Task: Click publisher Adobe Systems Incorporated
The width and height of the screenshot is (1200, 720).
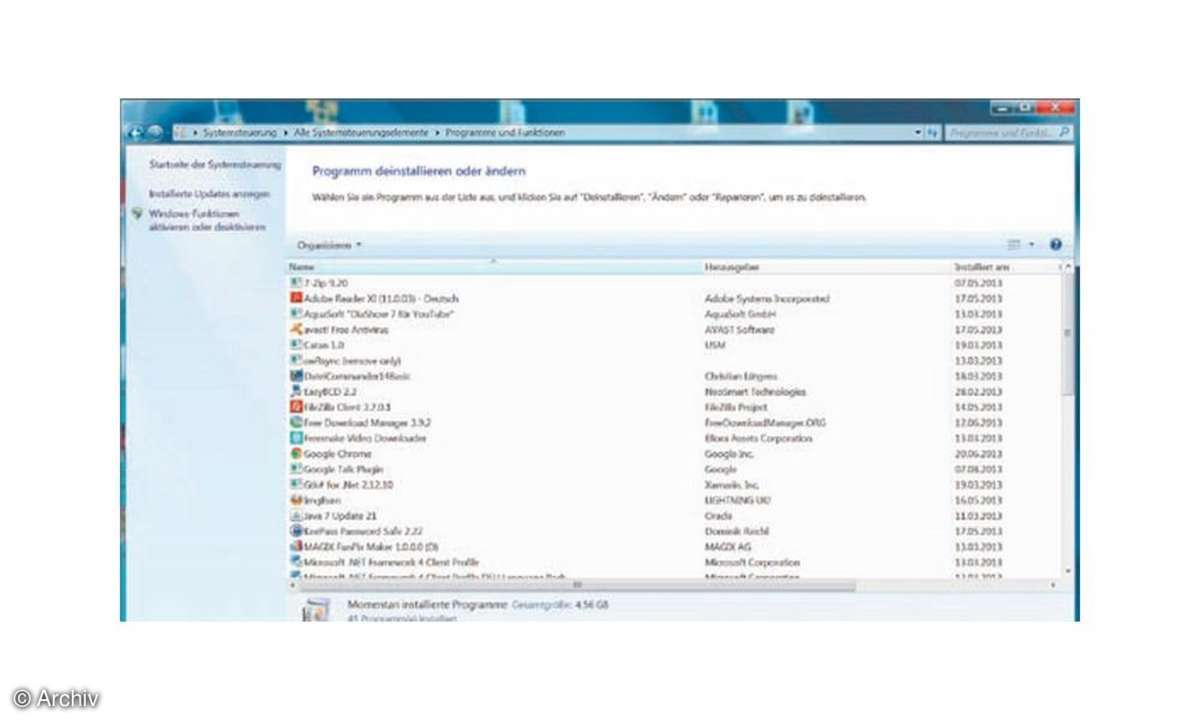Action: click(767, 298)
